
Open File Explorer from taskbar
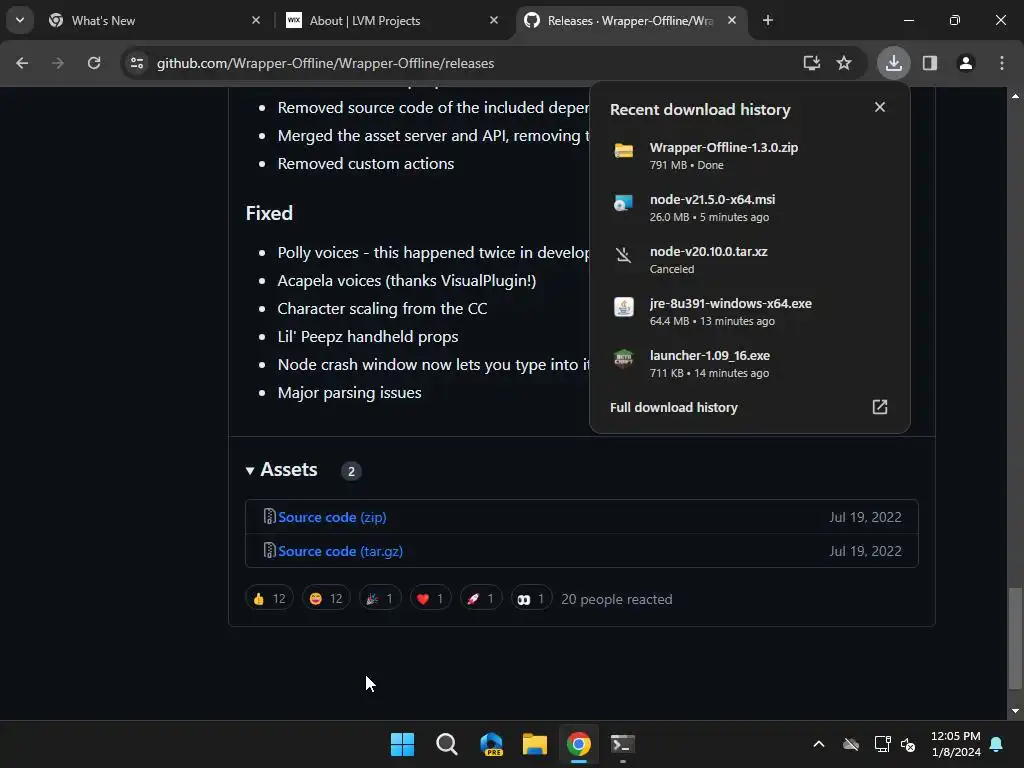[535, 744]
